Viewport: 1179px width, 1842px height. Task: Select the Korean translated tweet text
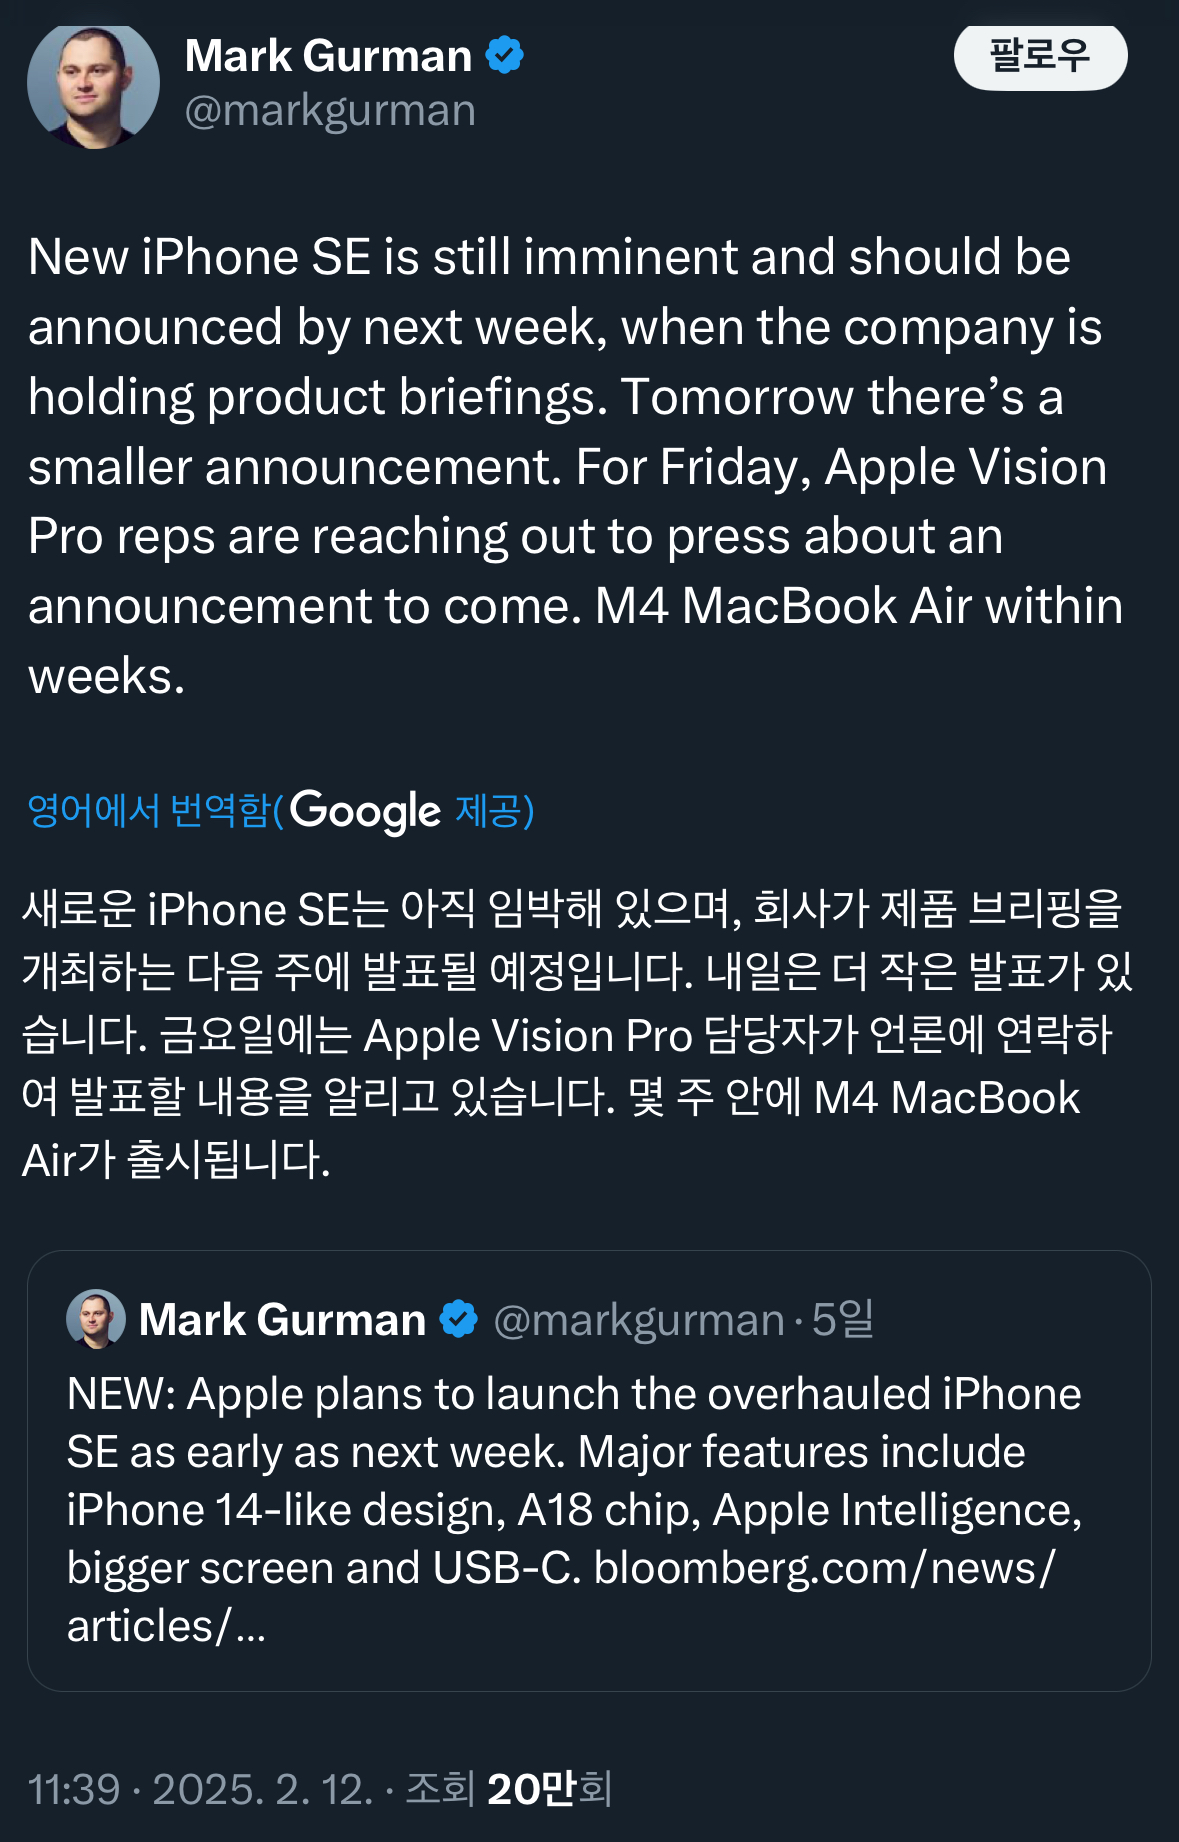(575, 1034)
